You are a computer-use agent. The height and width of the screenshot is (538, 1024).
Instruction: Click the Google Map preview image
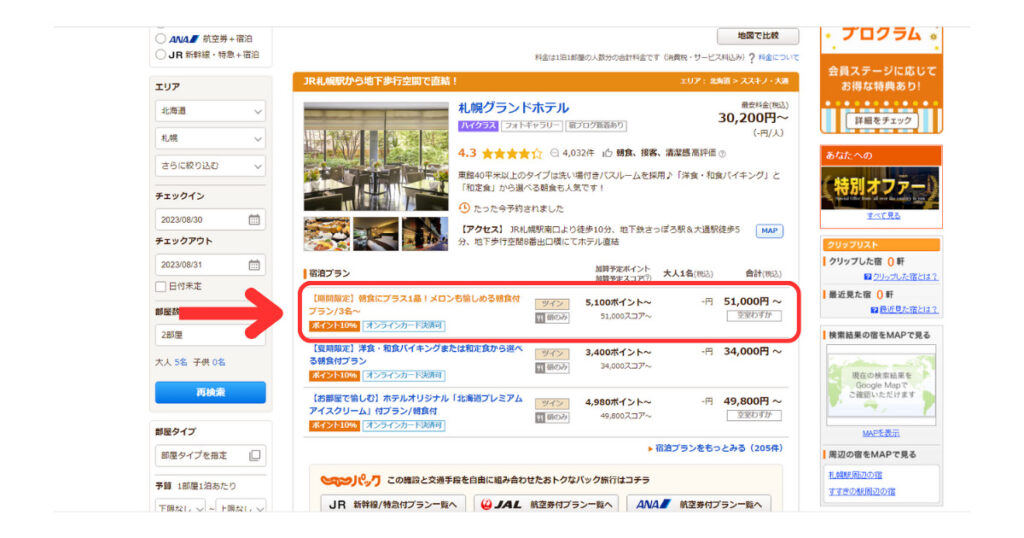881,385
